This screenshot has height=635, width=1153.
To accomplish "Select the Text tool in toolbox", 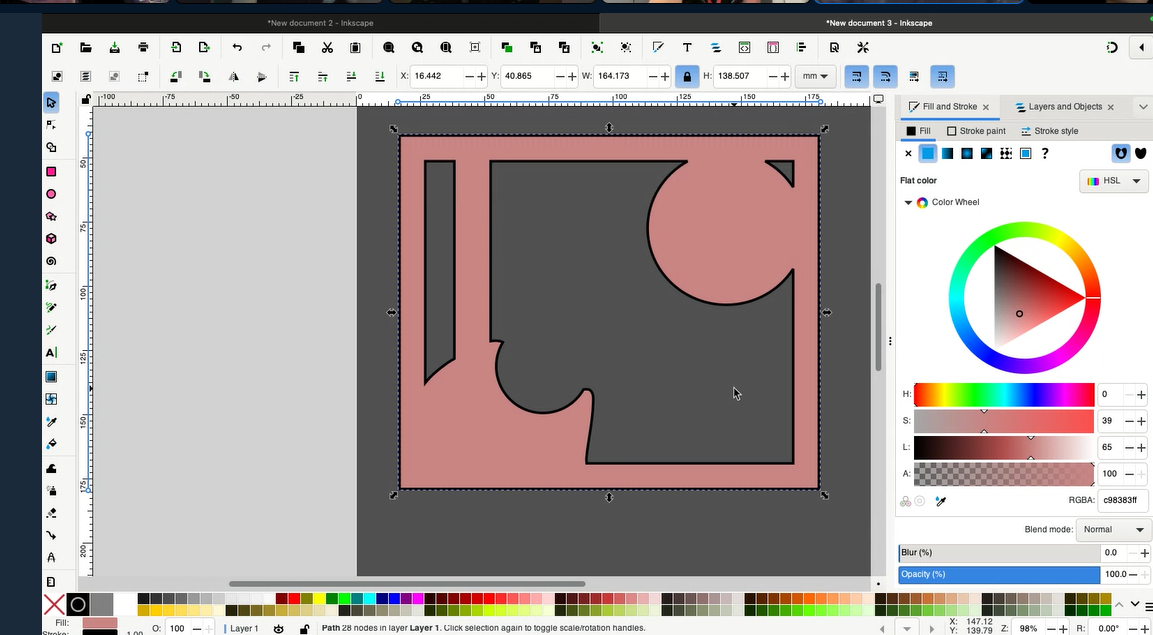I will click(51, 353).
